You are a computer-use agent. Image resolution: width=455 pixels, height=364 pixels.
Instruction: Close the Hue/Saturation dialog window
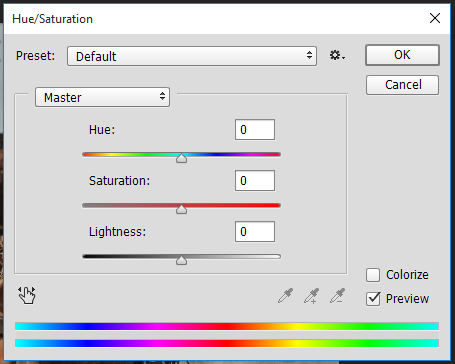(x=435, y=18)
